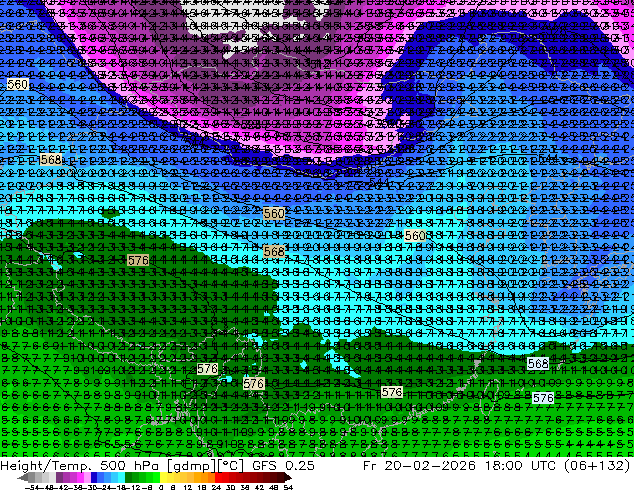Click the leftmost 576 contour label

tap(138, 260)
